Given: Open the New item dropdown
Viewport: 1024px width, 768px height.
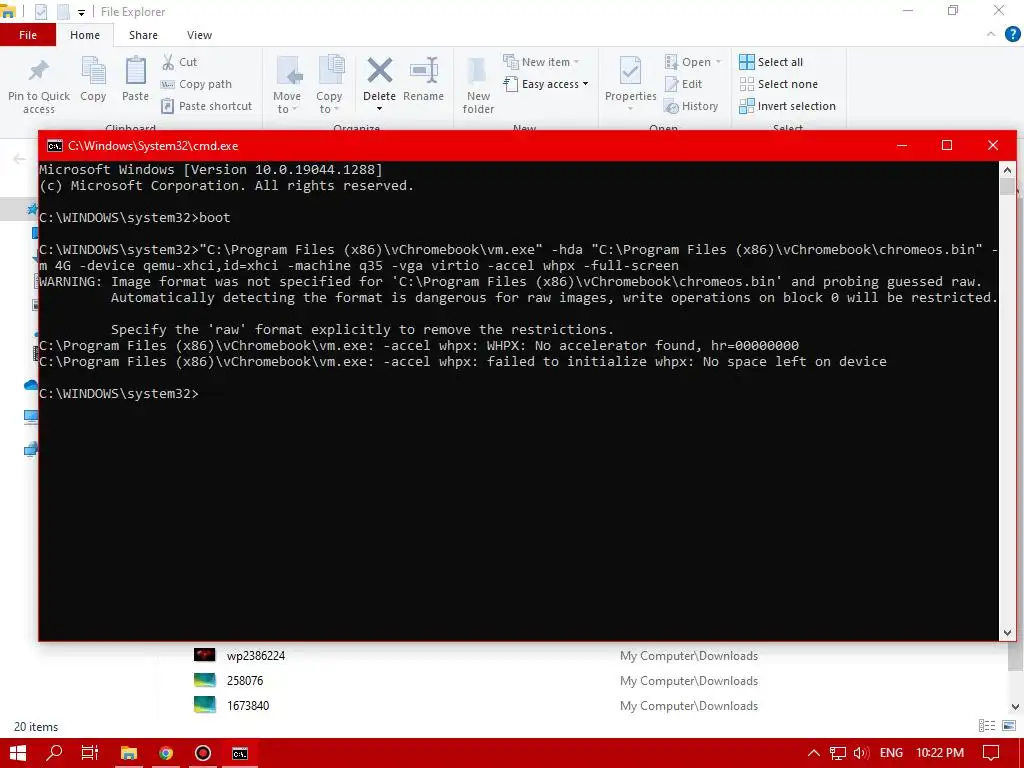Looking at the screenshot, I should 541,62.
